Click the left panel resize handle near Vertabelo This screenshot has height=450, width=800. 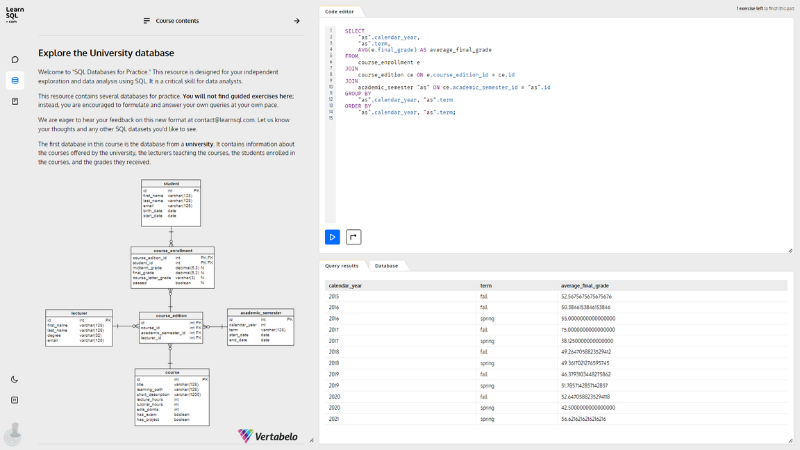click(x=311, y=440)
